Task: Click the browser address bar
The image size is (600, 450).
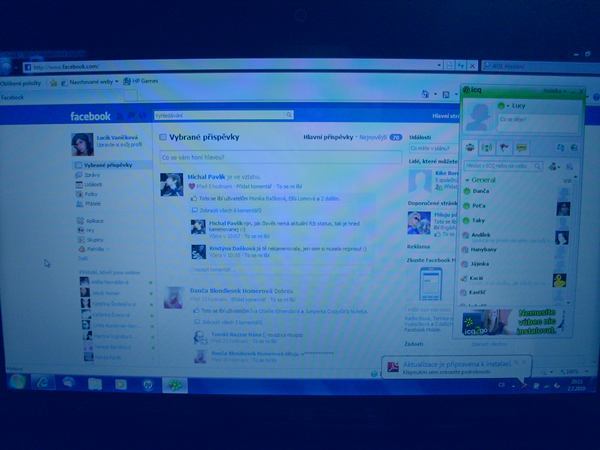Action: point(230,66)
